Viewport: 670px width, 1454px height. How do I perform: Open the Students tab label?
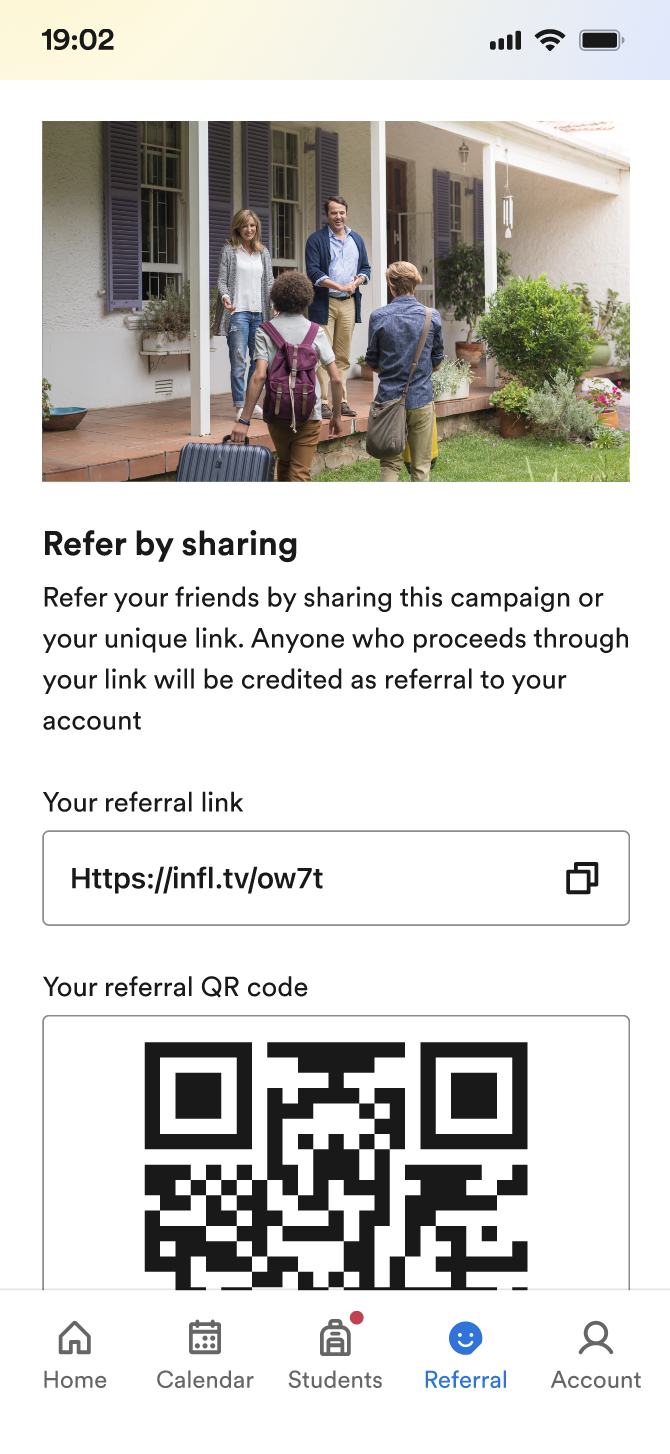tap(335, 1380)
